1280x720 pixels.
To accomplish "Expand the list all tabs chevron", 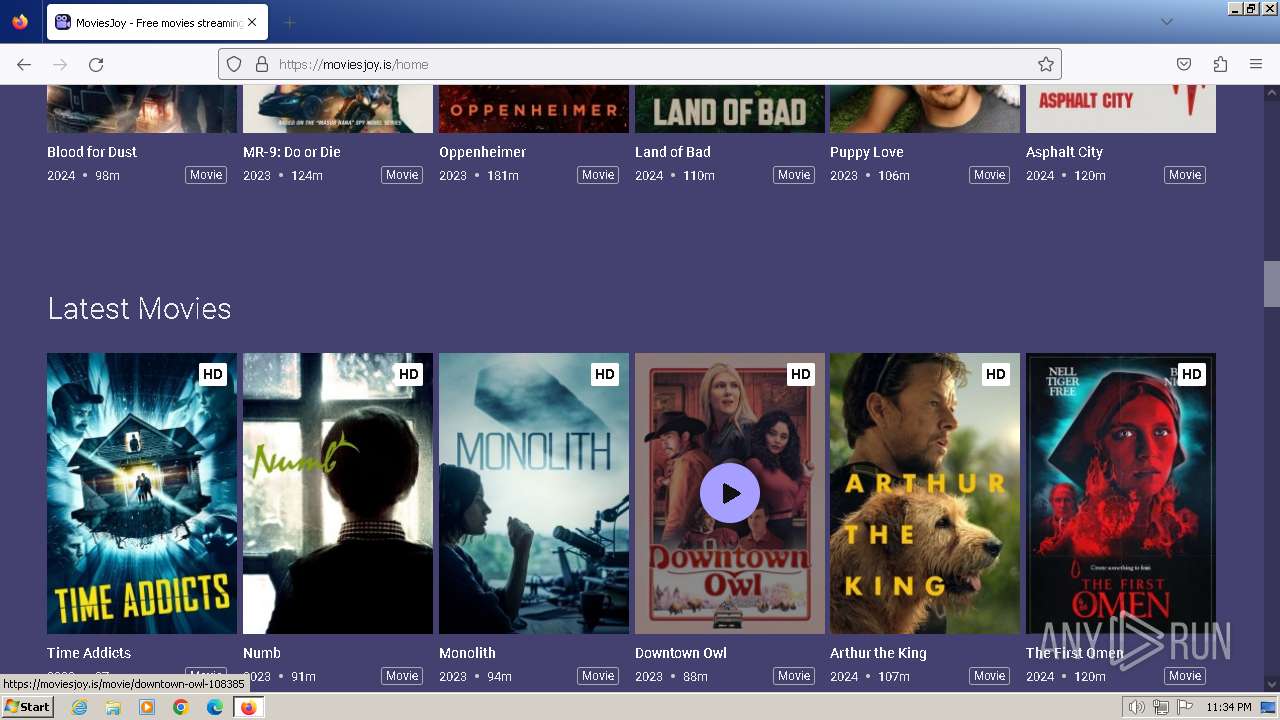I will (x=1166, y=22).
